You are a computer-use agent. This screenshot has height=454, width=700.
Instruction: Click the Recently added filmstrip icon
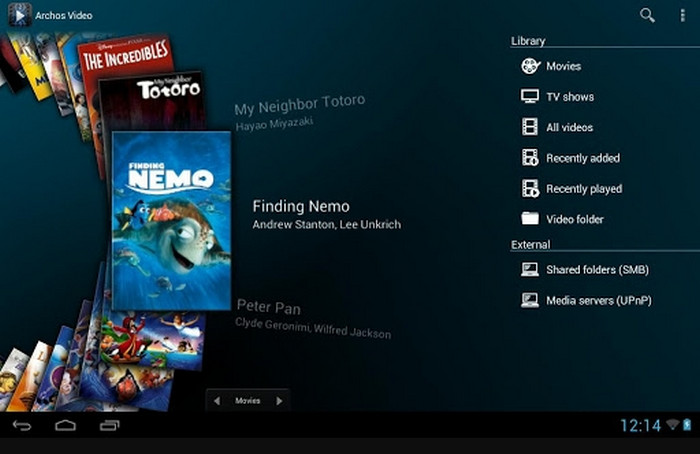pyautogui.click(x=530, y=158)
